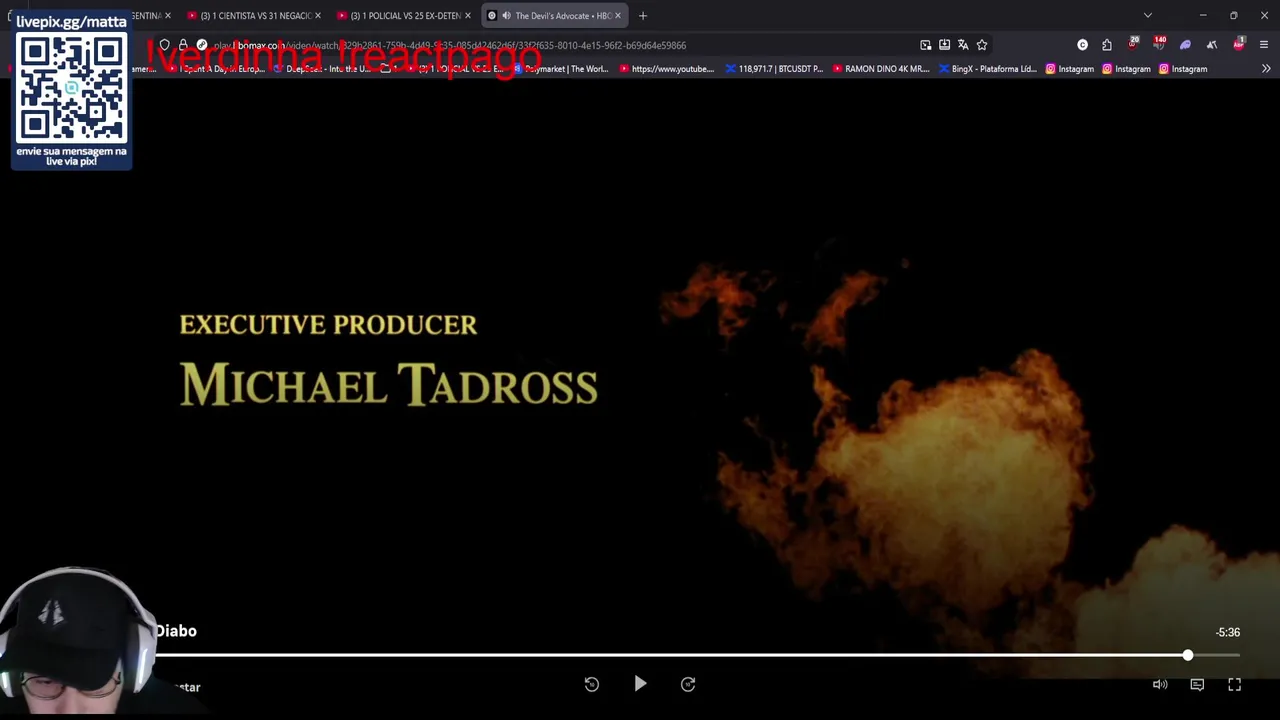The height and width of the screenshot is (720, 1280).
Task: Switch to 1 CIENTISTA VS 31 NEGACIO tab
Action: coord(256,16)
